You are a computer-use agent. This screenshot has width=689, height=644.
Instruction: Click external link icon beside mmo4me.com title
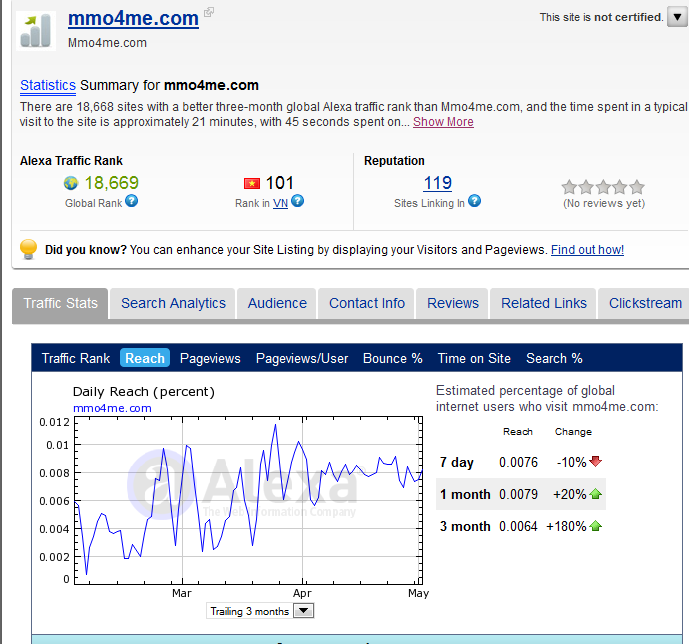pos(209,13)
